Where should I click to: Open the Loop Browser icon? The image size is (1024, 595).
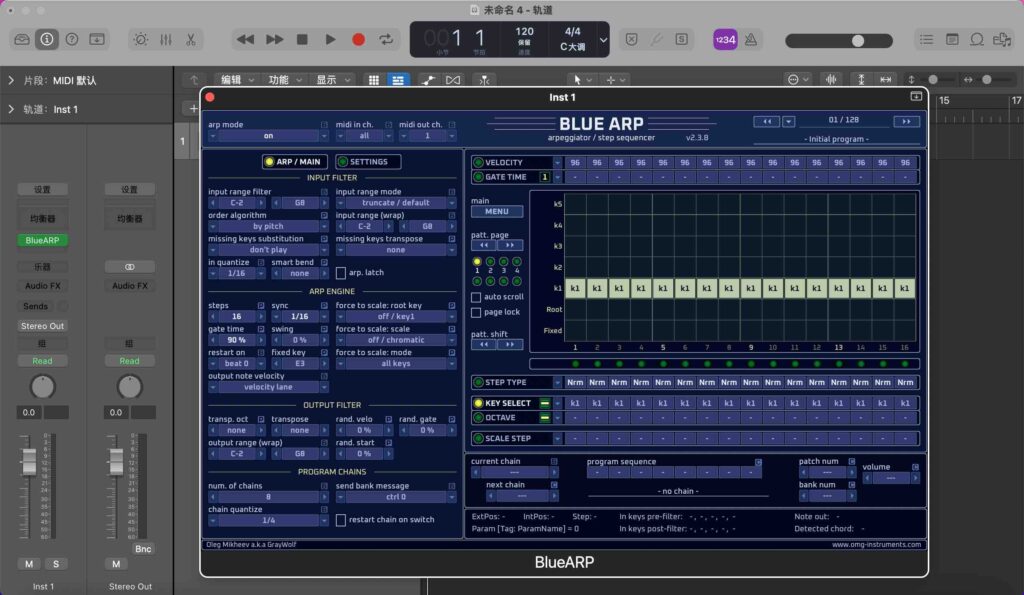point(977,39)
